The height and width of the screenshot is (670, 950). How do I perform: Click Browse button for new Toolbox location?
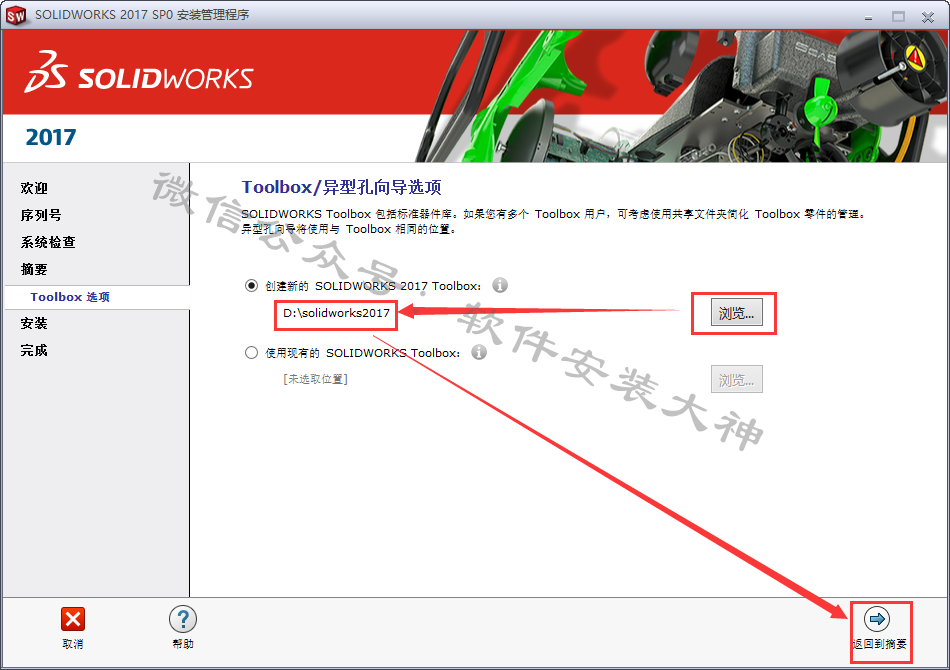(x=736, y=313)
